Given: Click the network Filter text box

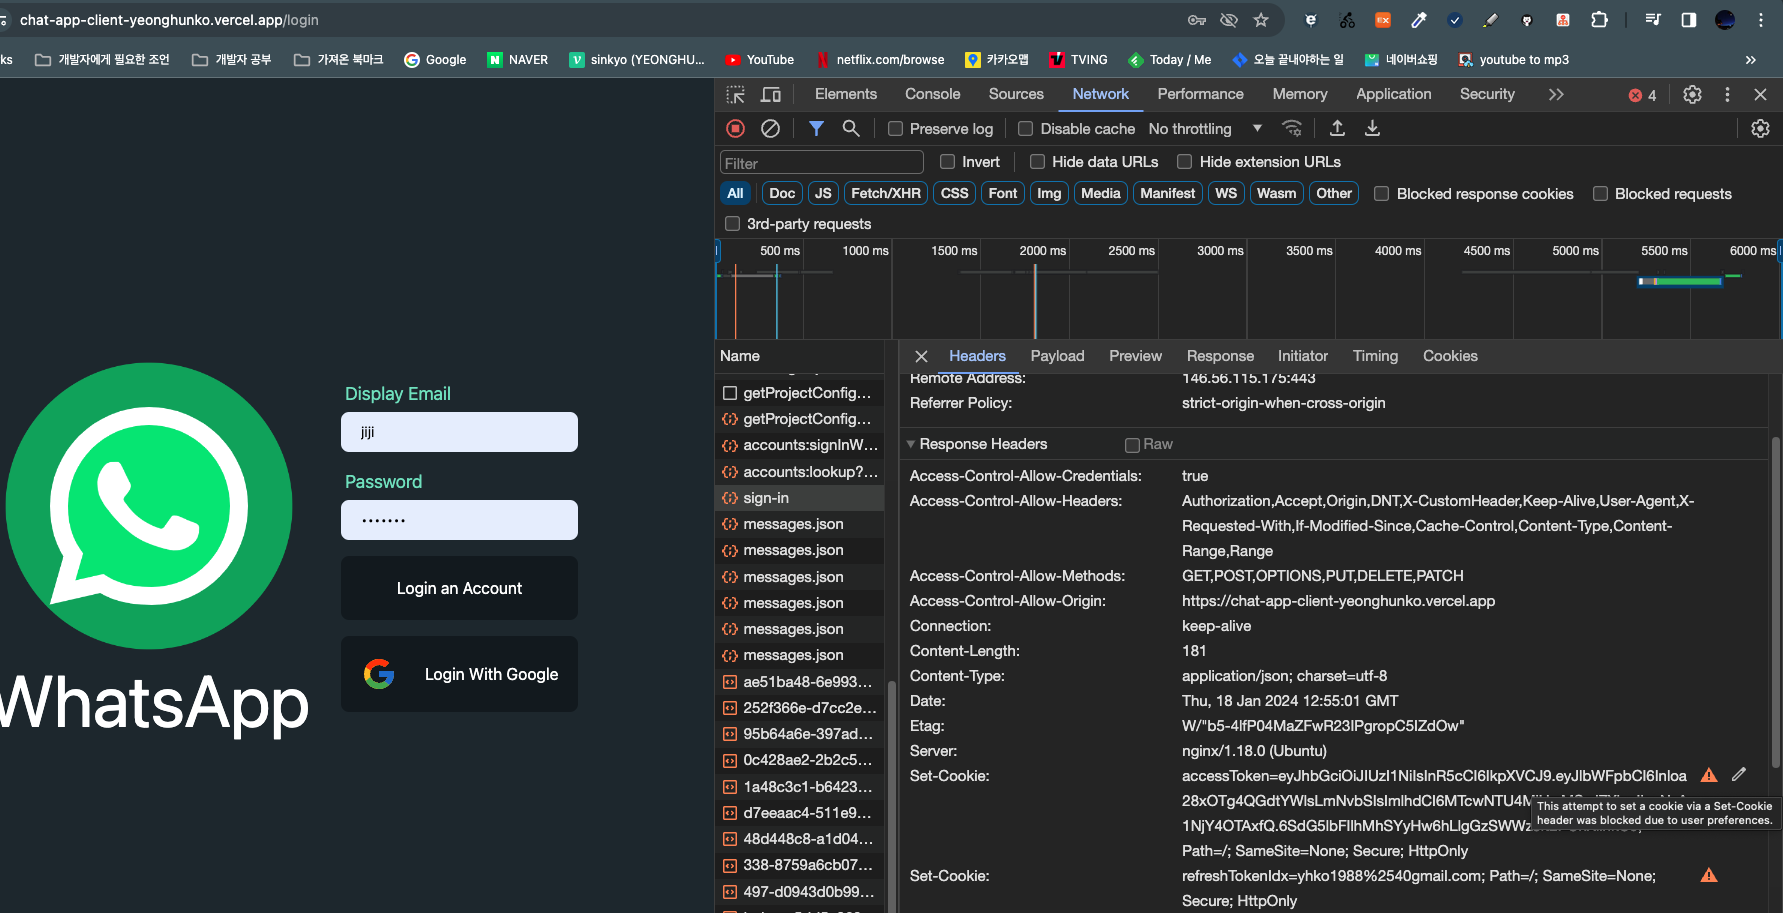Looking at the screenshot, I should pos(821,163).
